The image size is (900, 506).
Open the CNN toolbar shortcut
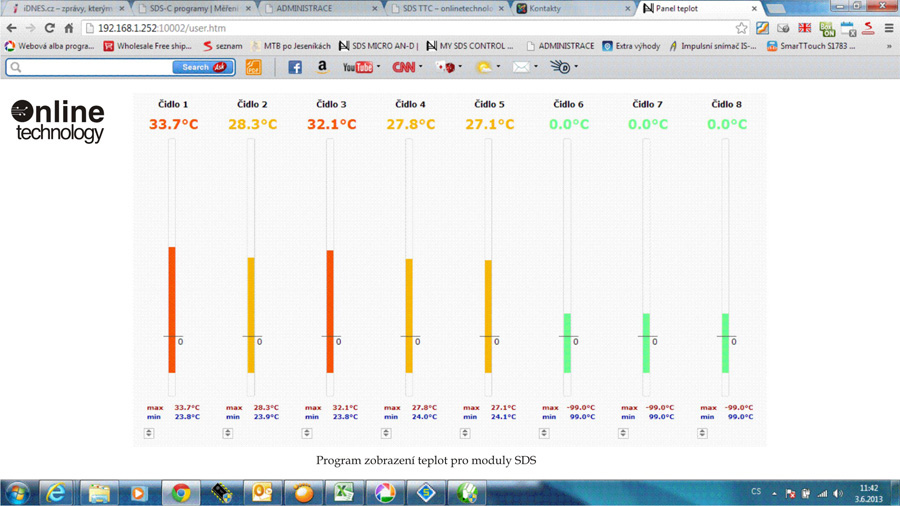coord(403,67)
